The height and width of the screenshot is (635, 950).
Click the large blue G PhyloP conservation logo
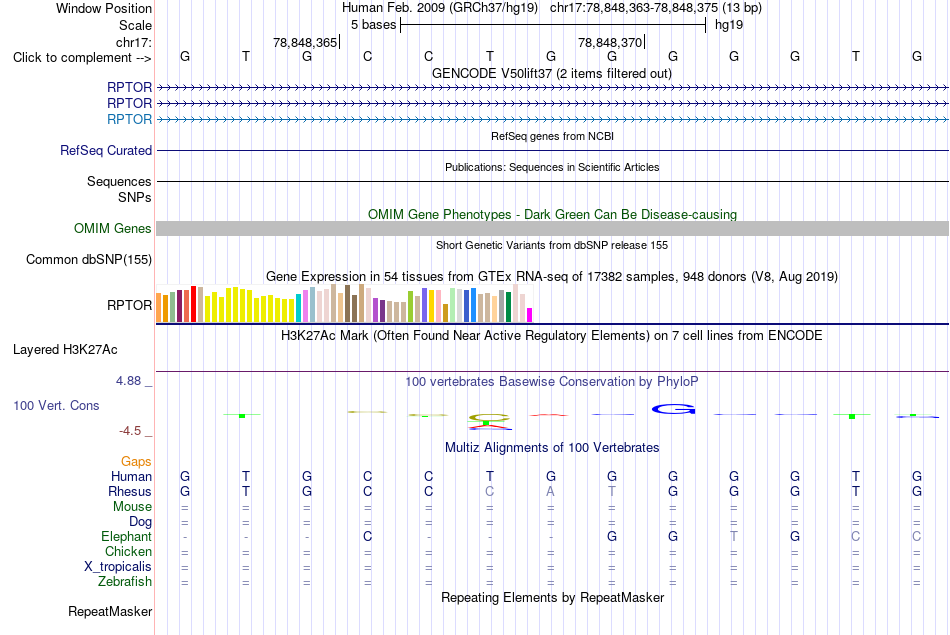click(673, 410)
